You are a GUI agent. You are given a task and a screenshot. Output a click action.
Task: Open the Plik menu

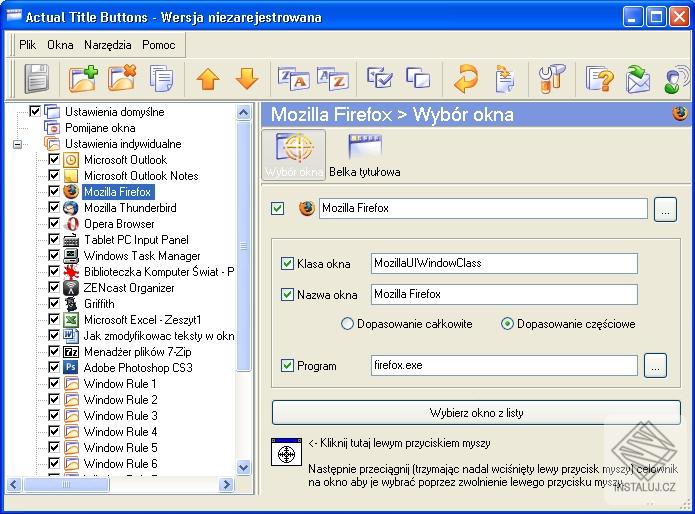(x=27, y=45)
